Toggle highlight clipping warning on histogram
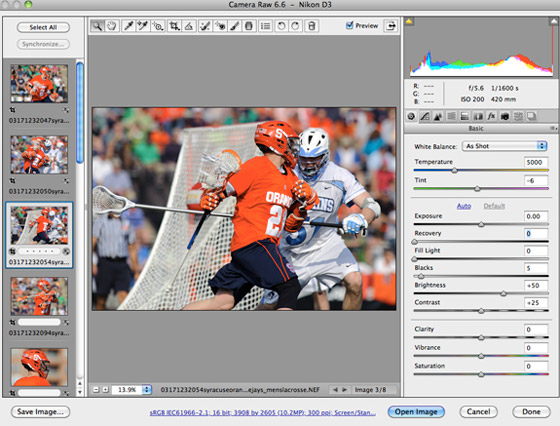 point(553,21)
